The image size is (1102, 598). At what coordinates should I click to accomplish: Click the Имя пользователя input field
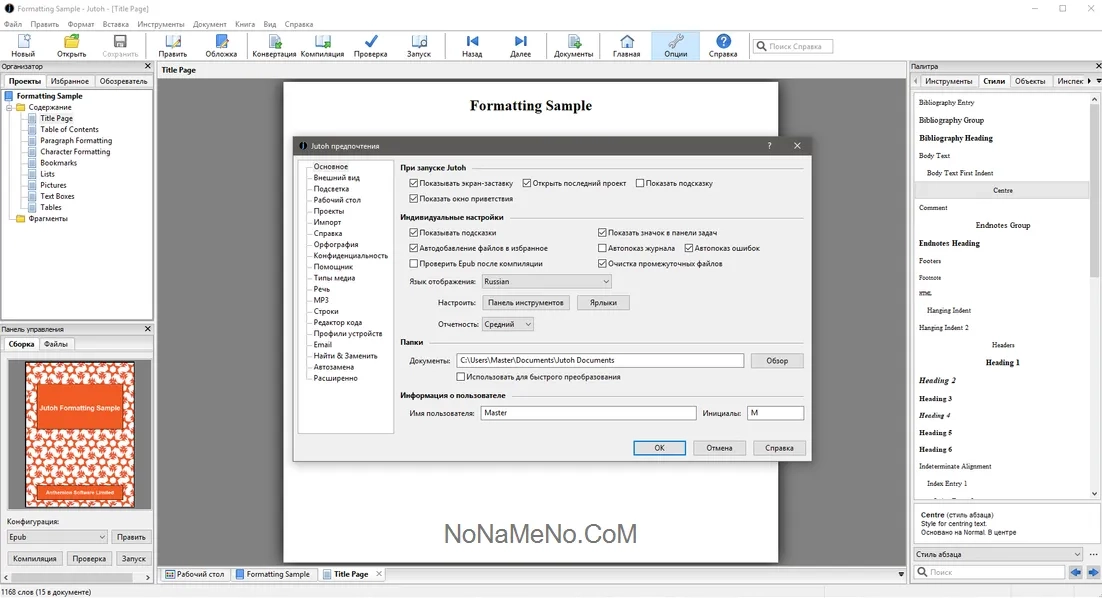588,413
